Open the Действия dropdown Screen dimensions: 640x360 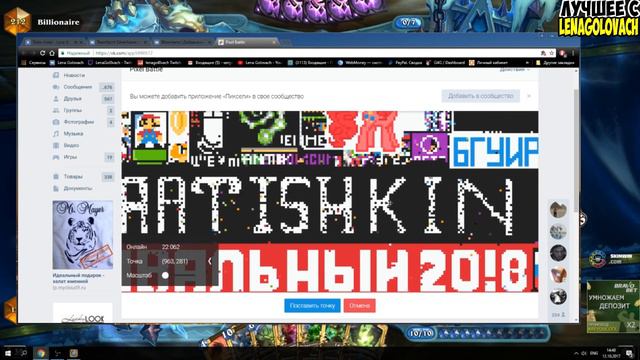pyautogui.click(x=514, y=70)
